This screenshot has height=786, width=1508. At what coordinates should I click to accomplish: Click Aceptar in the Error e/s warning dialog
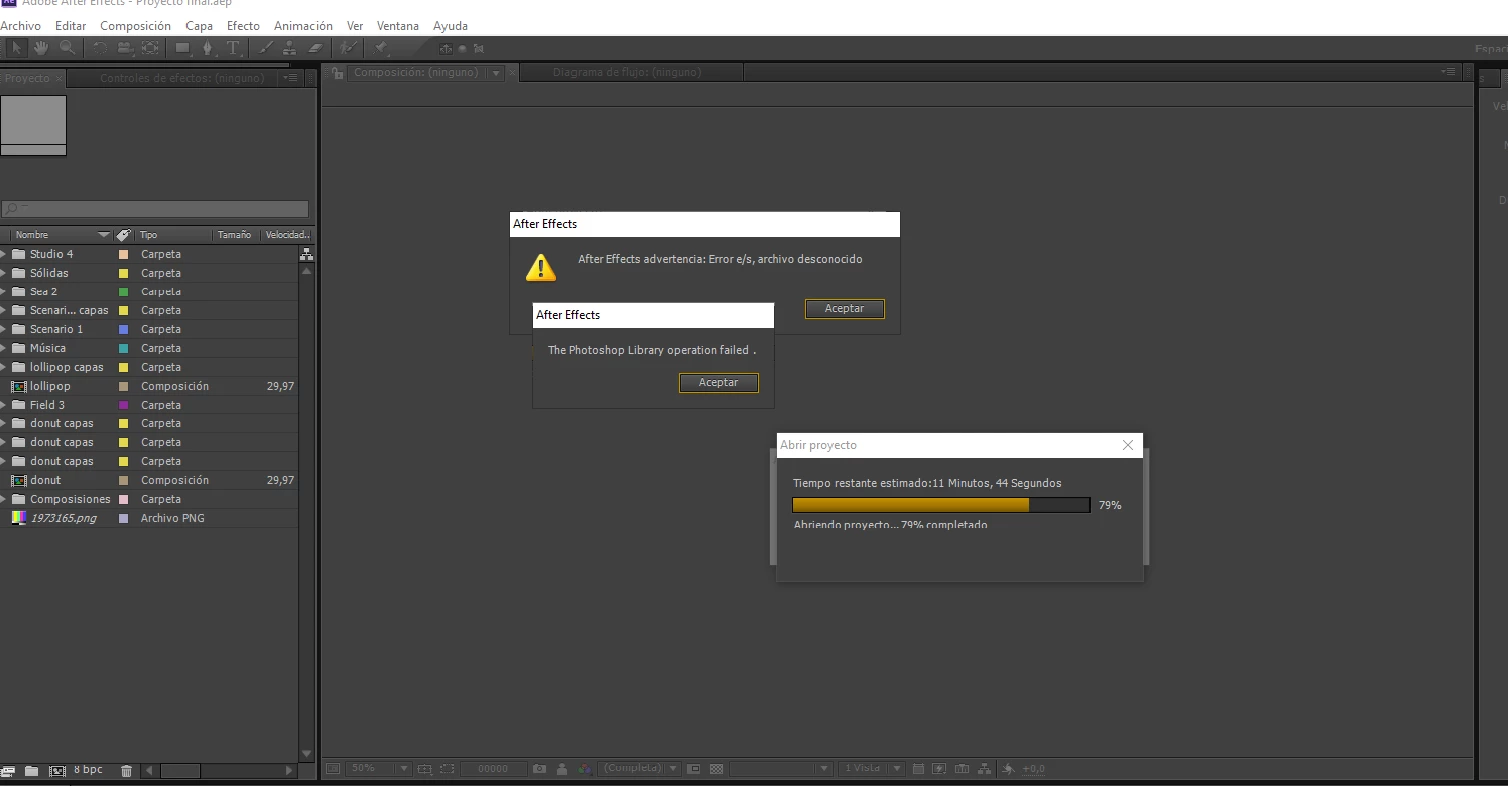[844, 309]
